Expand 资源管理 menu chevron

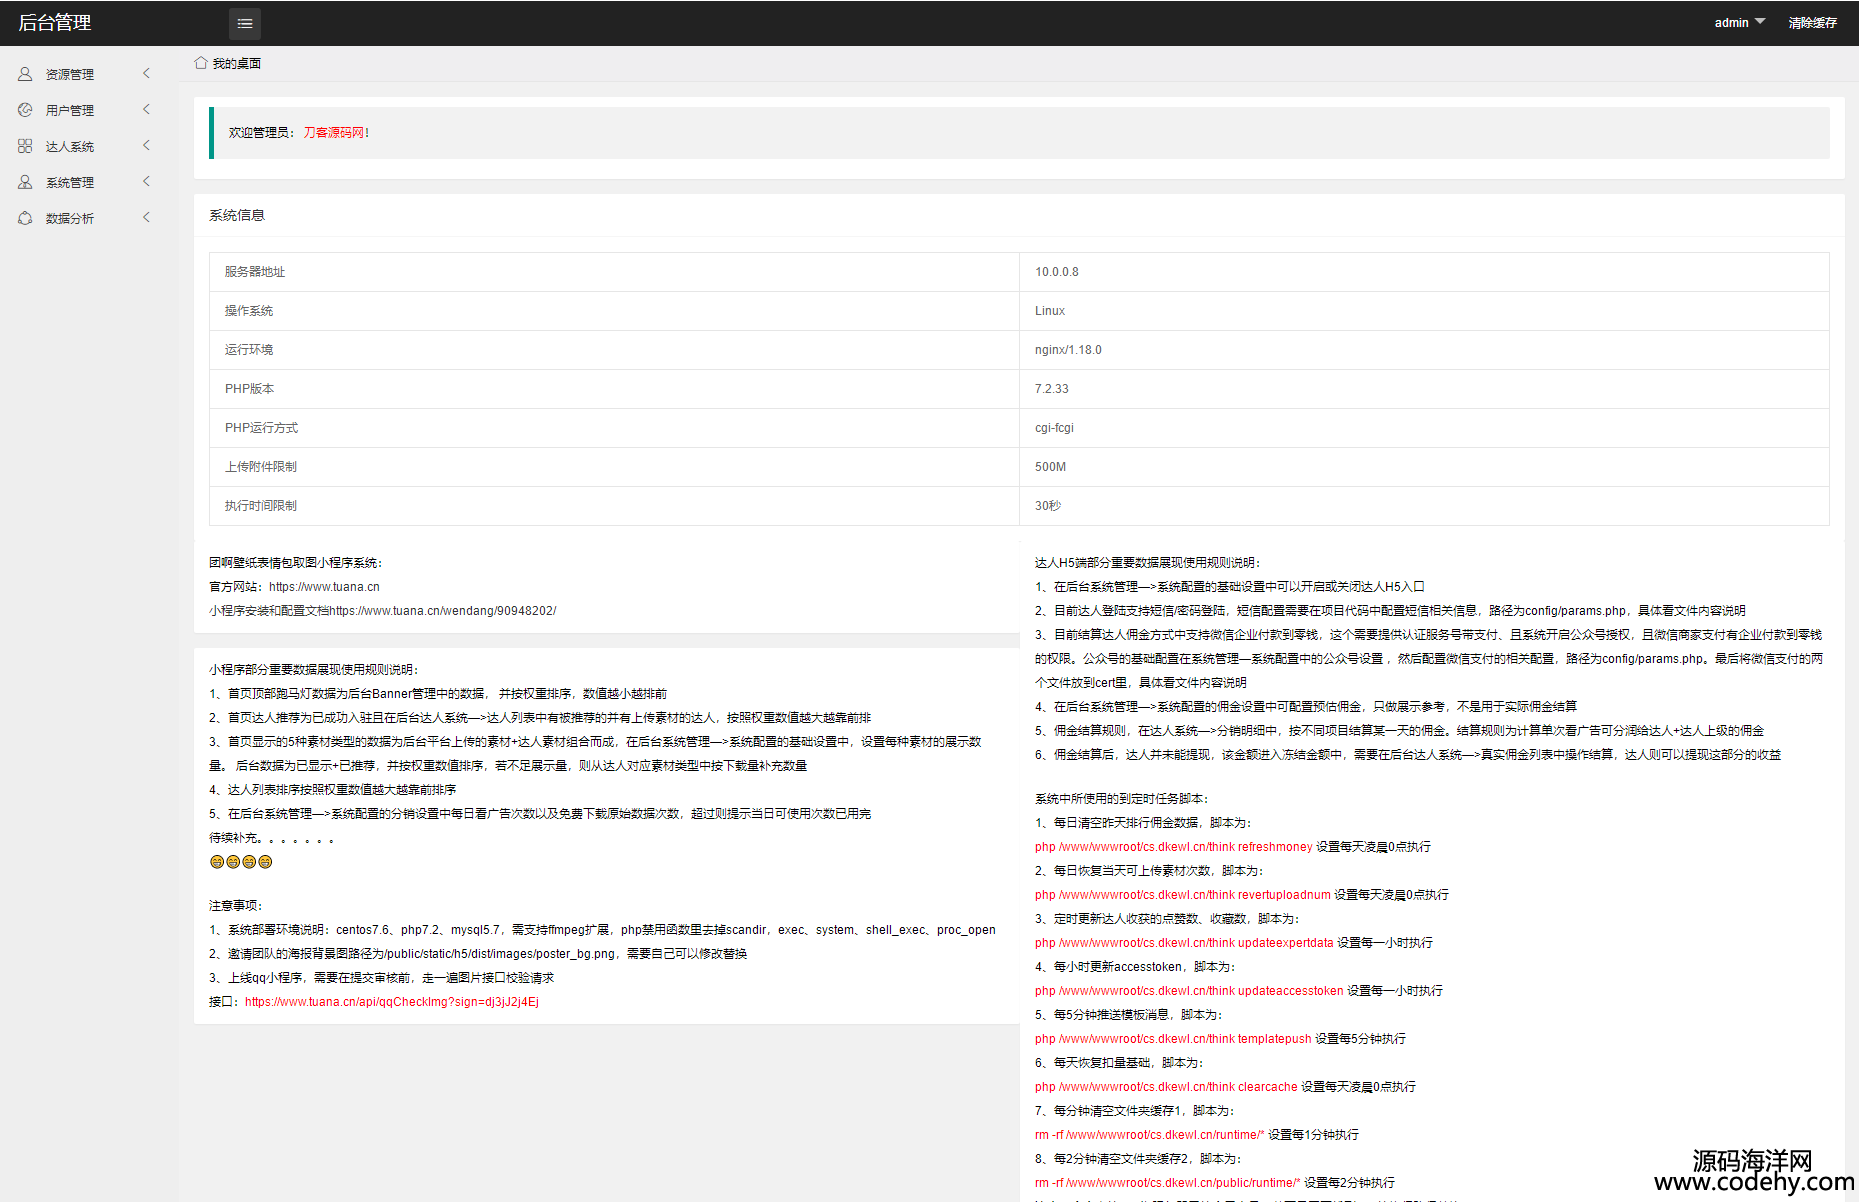click(146, 73)
